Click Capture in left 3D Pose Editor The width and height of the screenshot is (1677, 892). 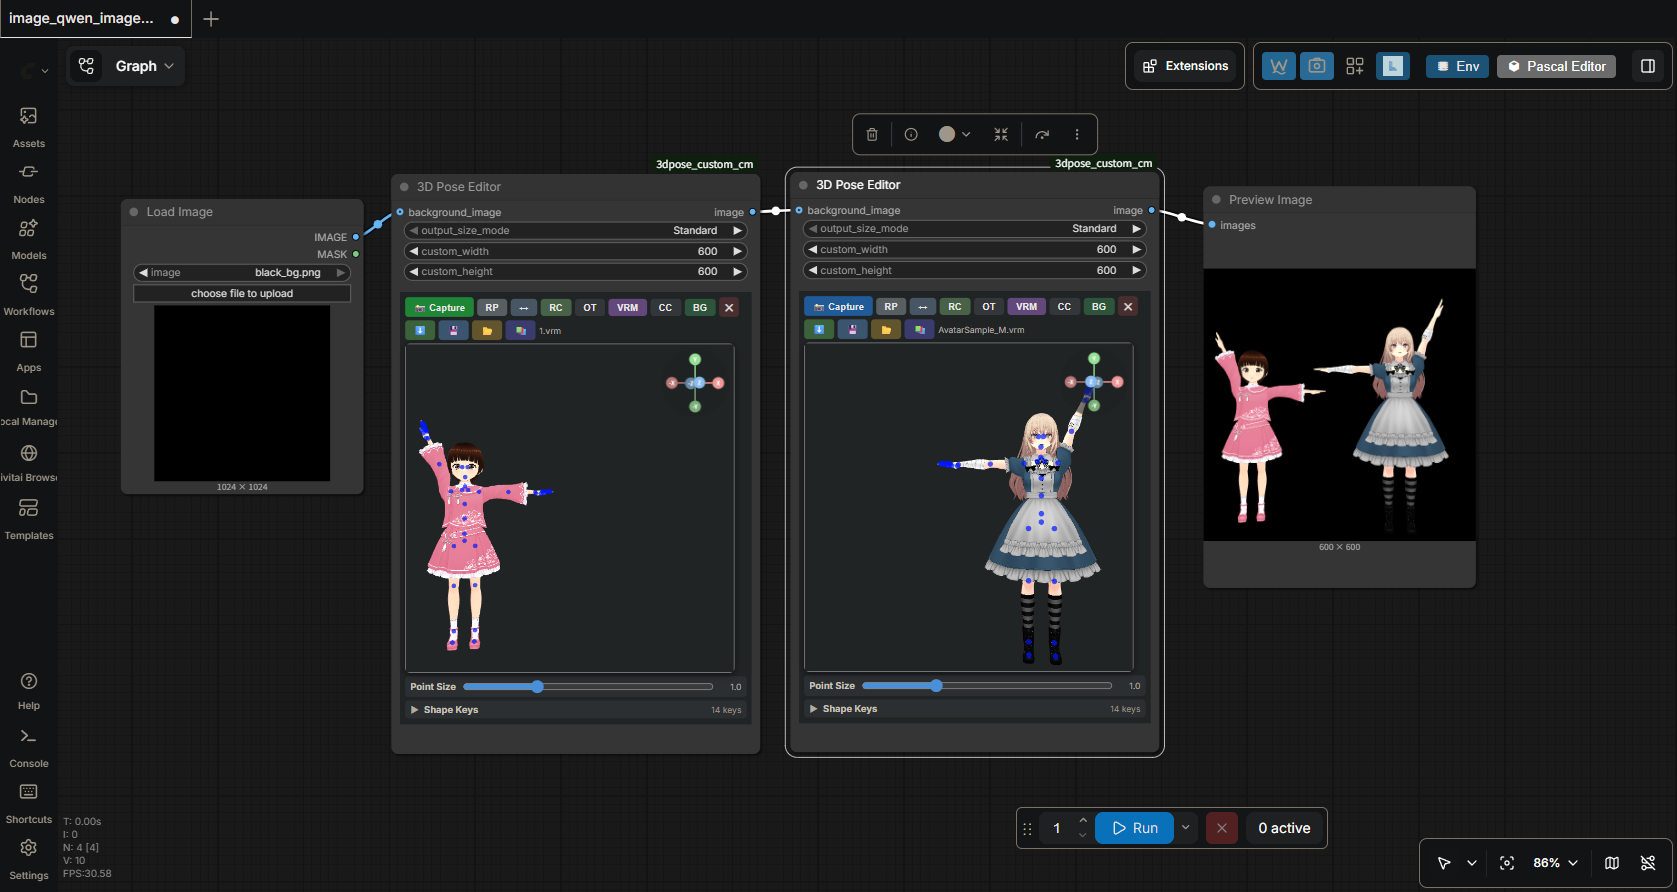[439, 308]
